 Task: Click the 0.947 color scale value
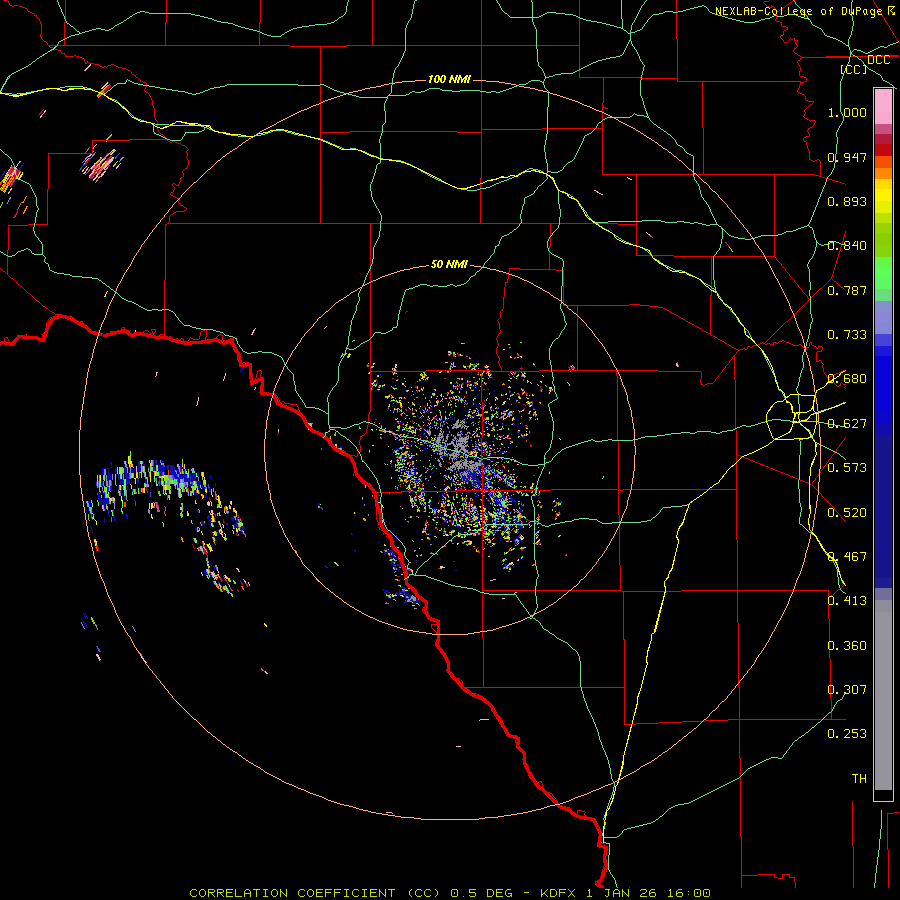847,157
